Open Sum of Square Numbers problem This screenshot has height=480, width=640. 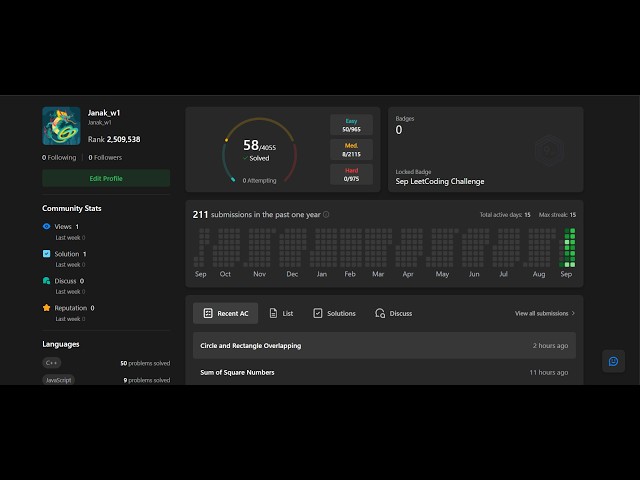(384, 372)
